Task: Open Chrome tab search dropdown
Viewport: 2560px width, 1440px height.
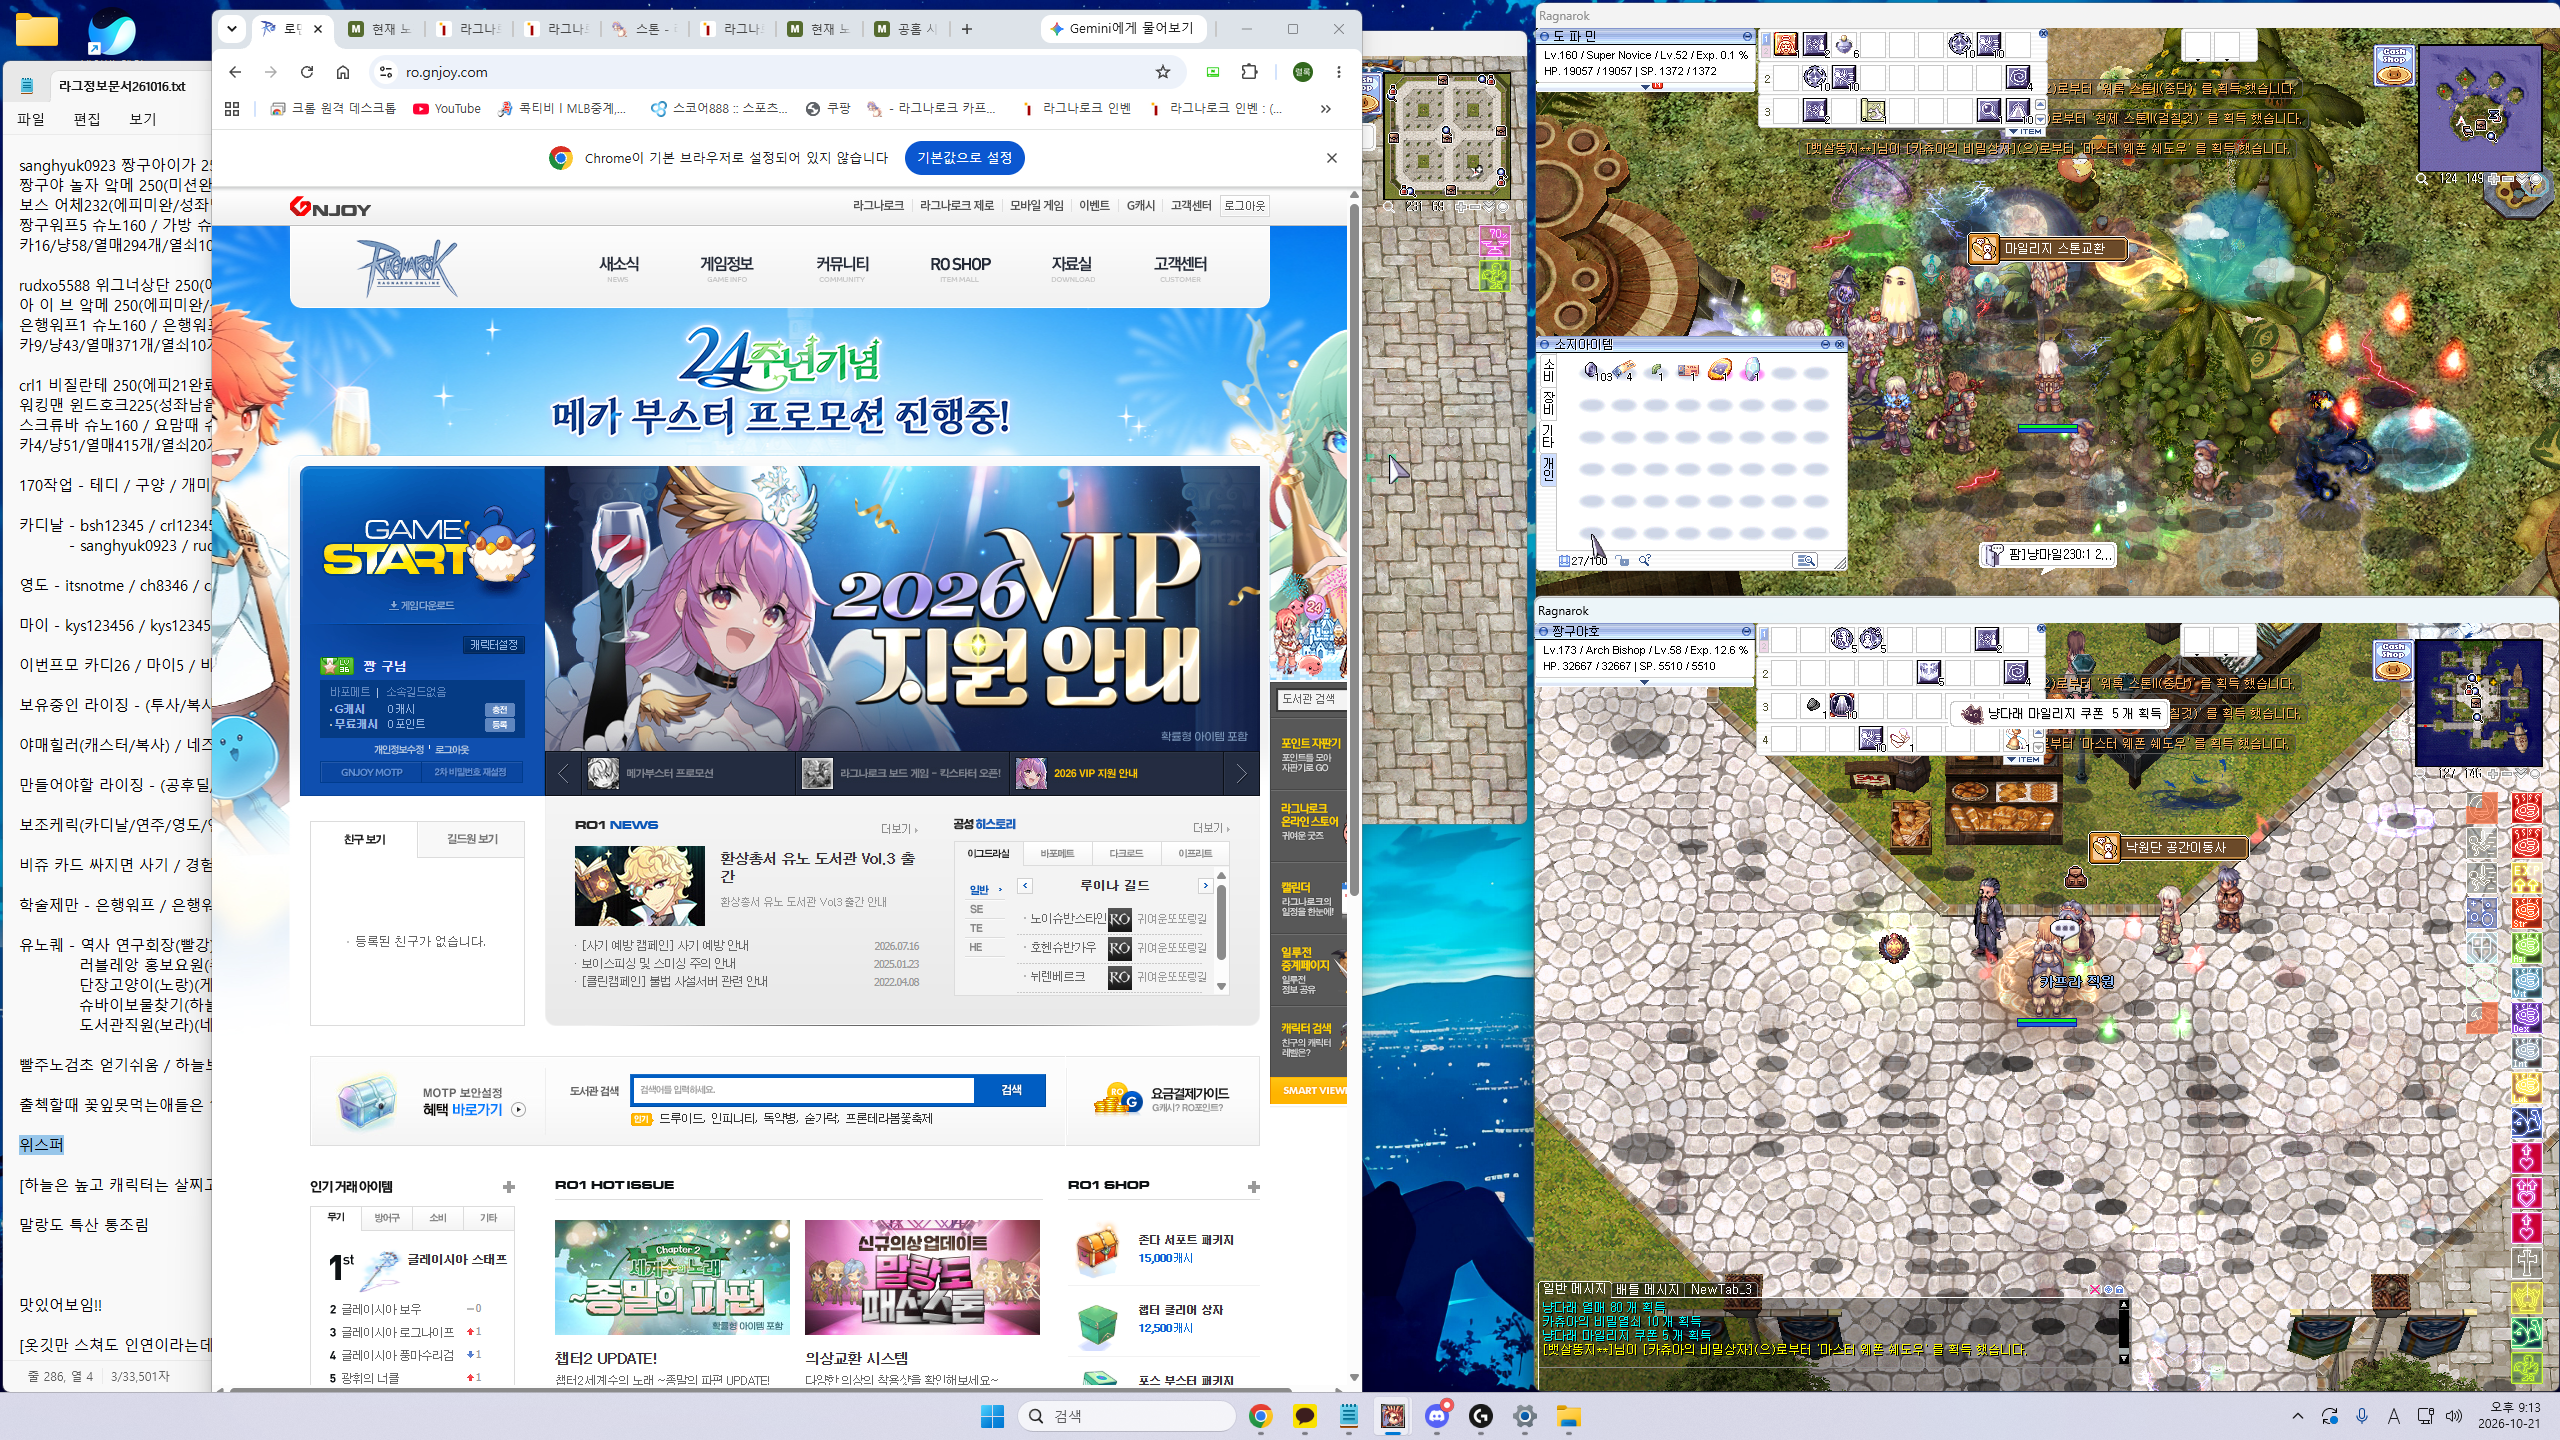Action: pyautogui.click(x=232, y=29)
